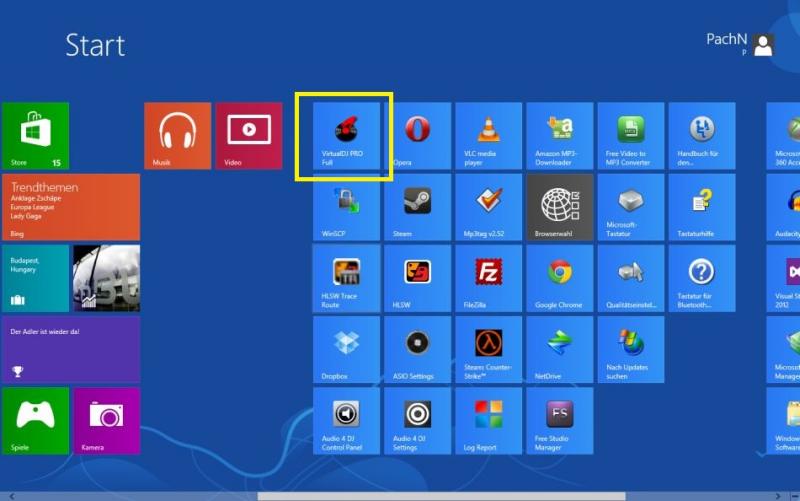Launch Dropbox
Viewport: 800px width, 501px height.
click(x=346, y=349)
